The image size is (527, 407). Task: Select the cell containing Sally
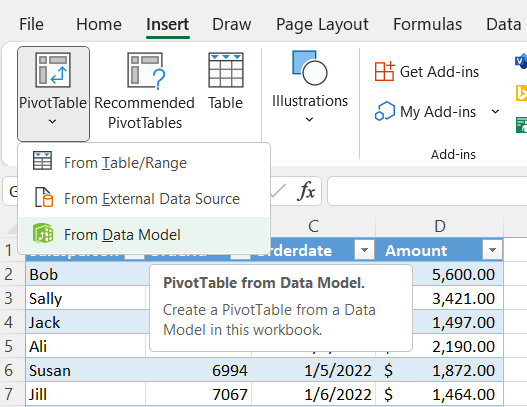(86, 298)
